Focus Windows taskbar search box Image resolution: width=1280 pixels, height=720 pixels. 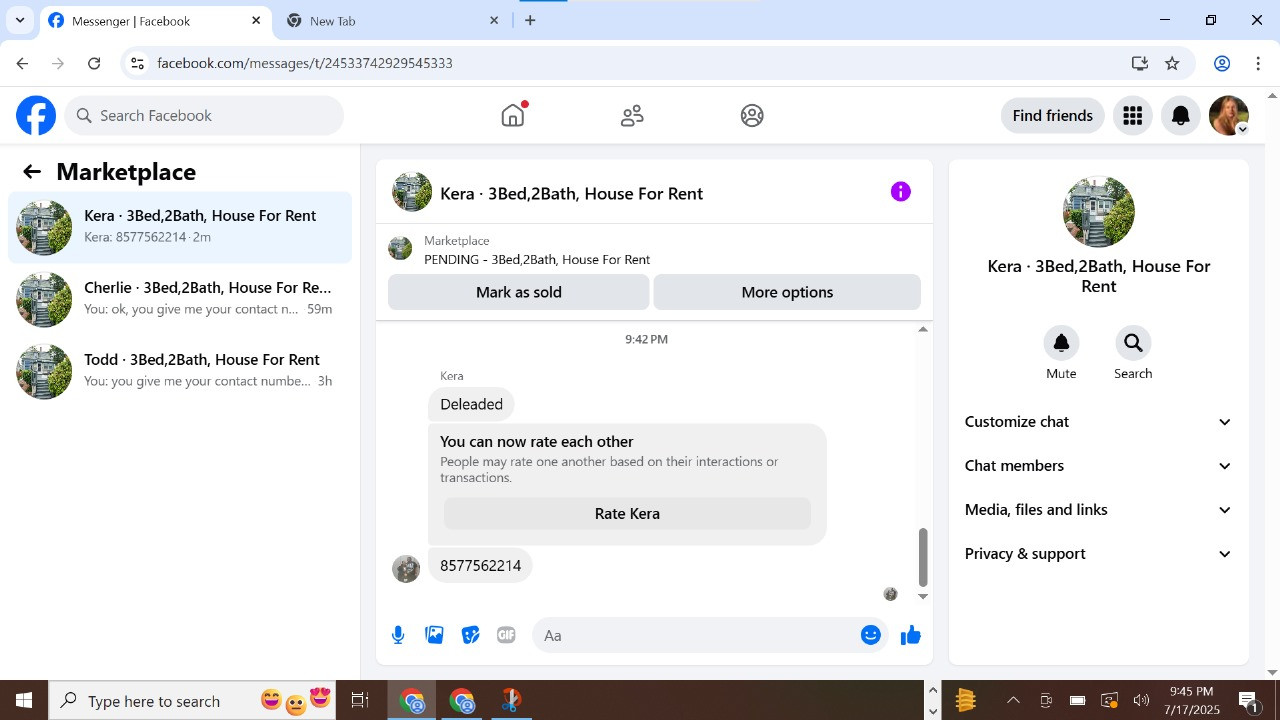tap(194, 701)
